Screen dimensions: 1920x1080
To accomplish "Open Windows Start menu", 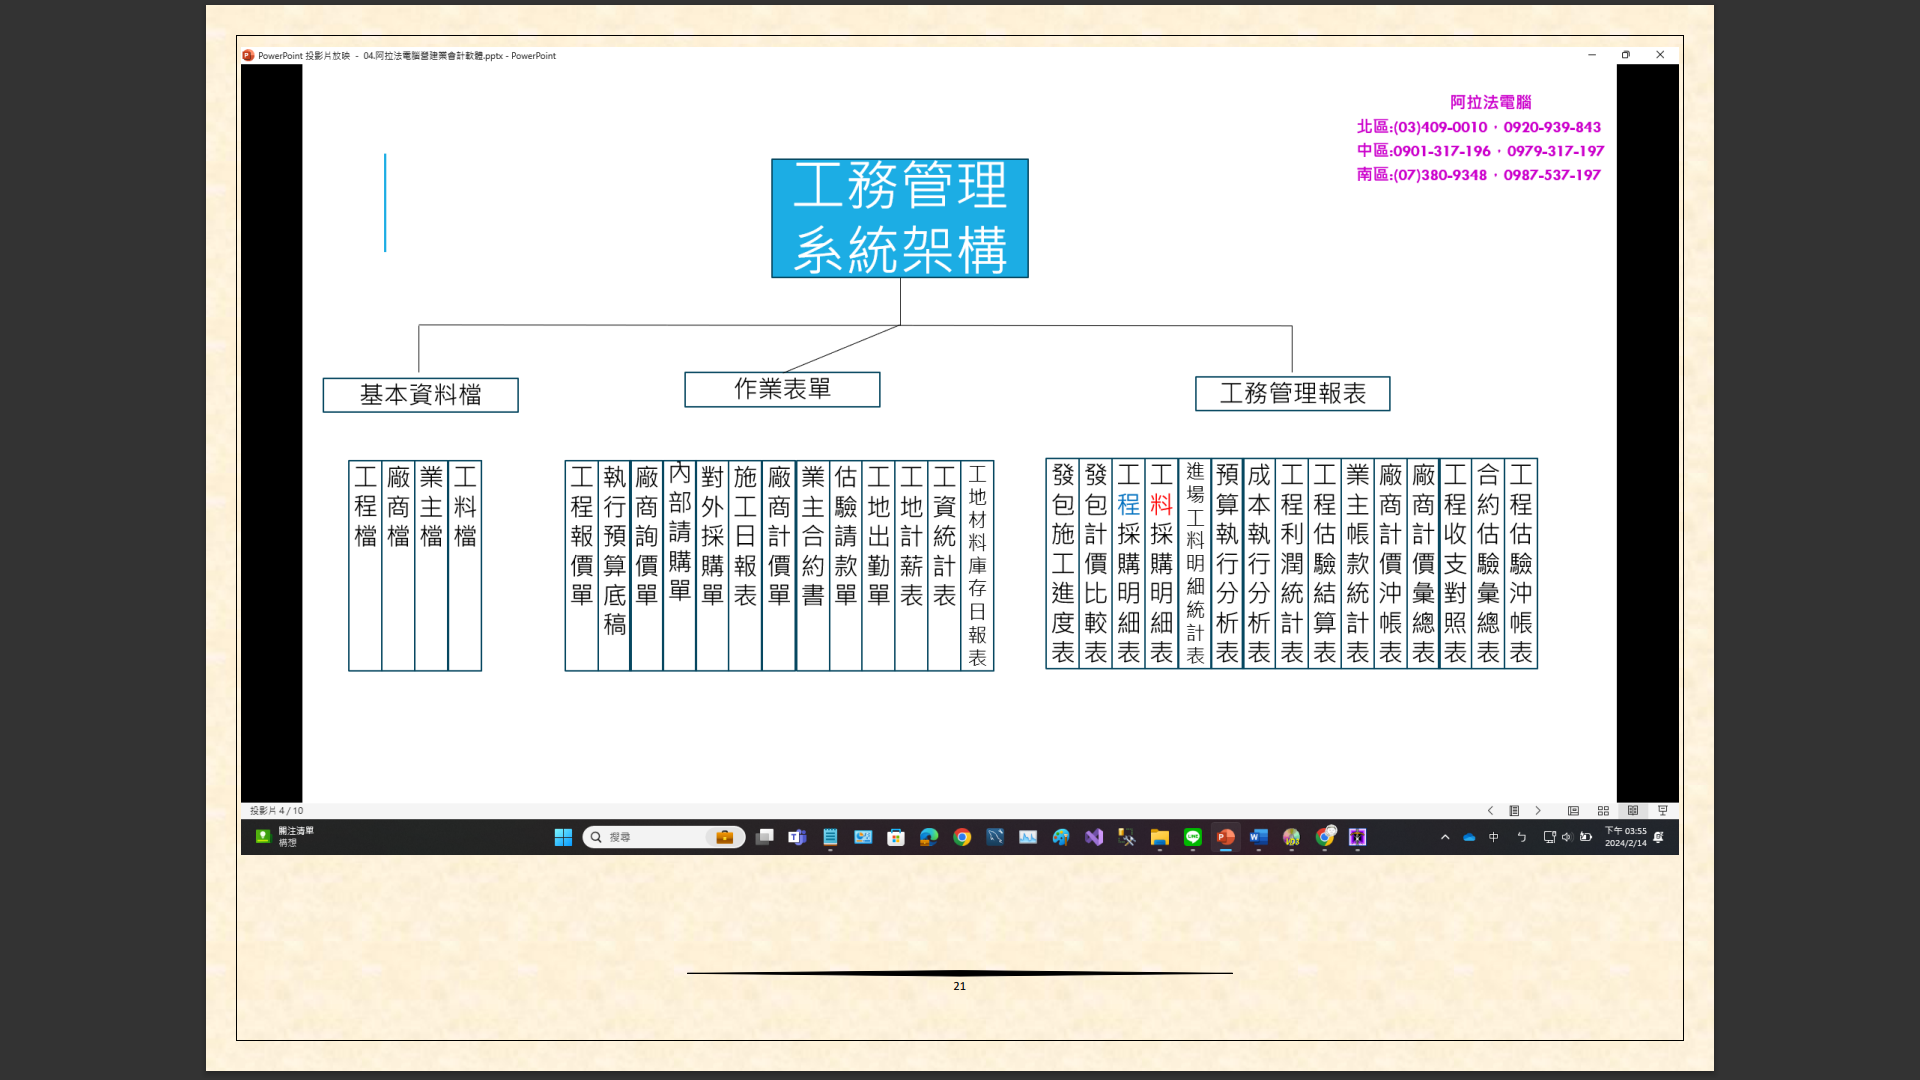I will pyautogui.click(x=563, y=837).
